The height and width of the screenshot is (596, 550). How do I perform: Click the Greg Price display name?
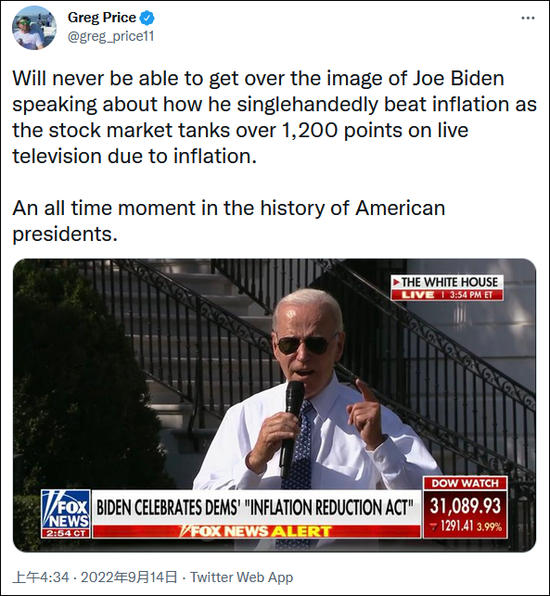click(x=102, y=17)
